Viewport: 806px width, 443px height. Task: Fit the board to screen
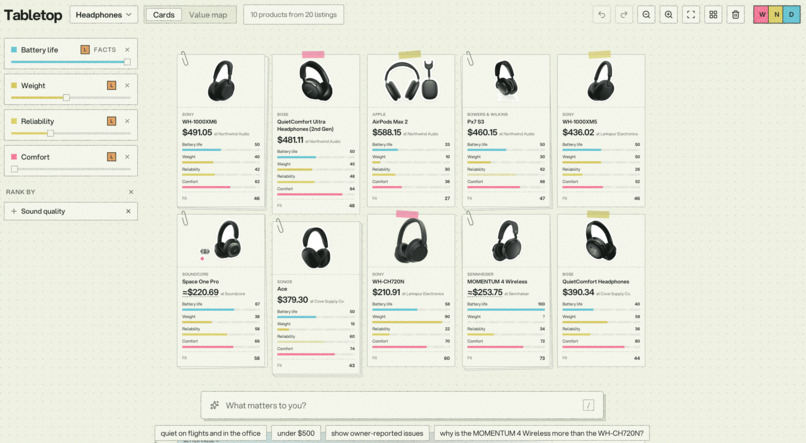(691, 15)
